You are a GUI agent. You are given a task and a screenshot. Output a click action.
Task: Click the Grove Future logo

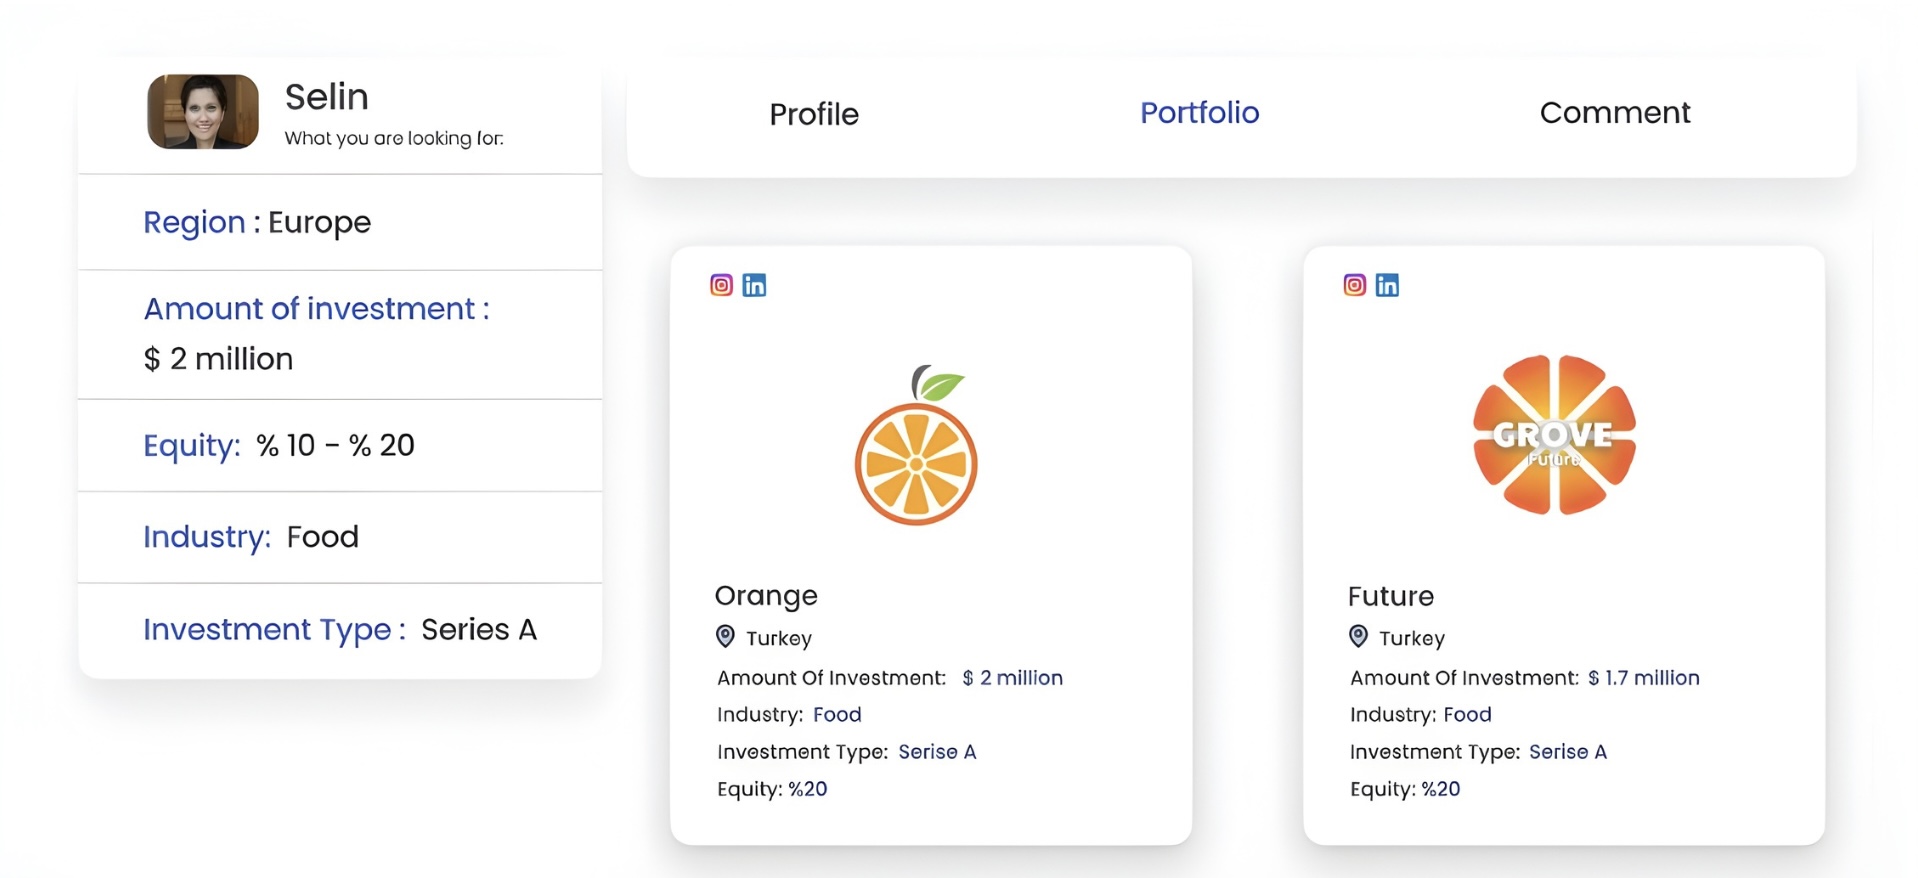tap(1554, 435)
